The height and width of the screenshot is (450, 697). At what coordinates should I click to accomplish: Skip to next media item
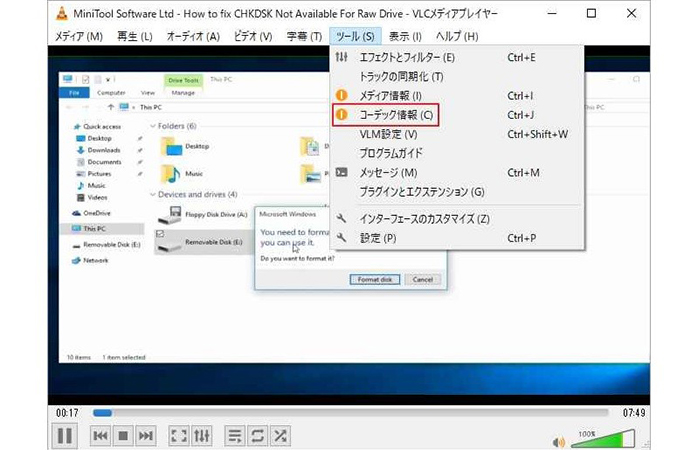146,436
